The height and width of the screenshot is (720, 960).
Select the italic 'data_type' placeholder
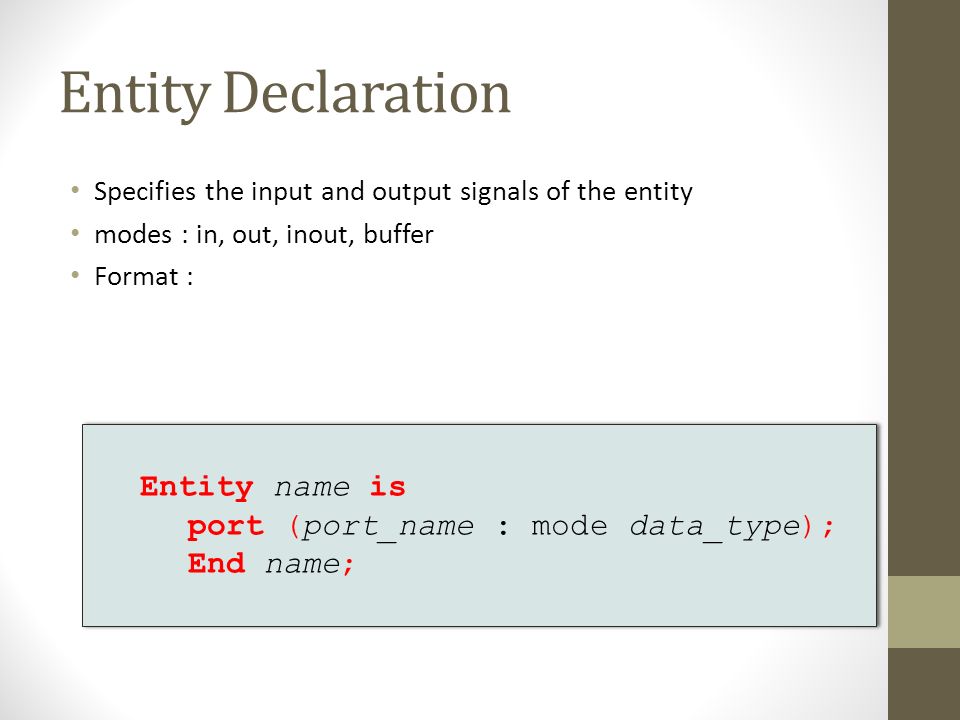[x=715, y=527]
